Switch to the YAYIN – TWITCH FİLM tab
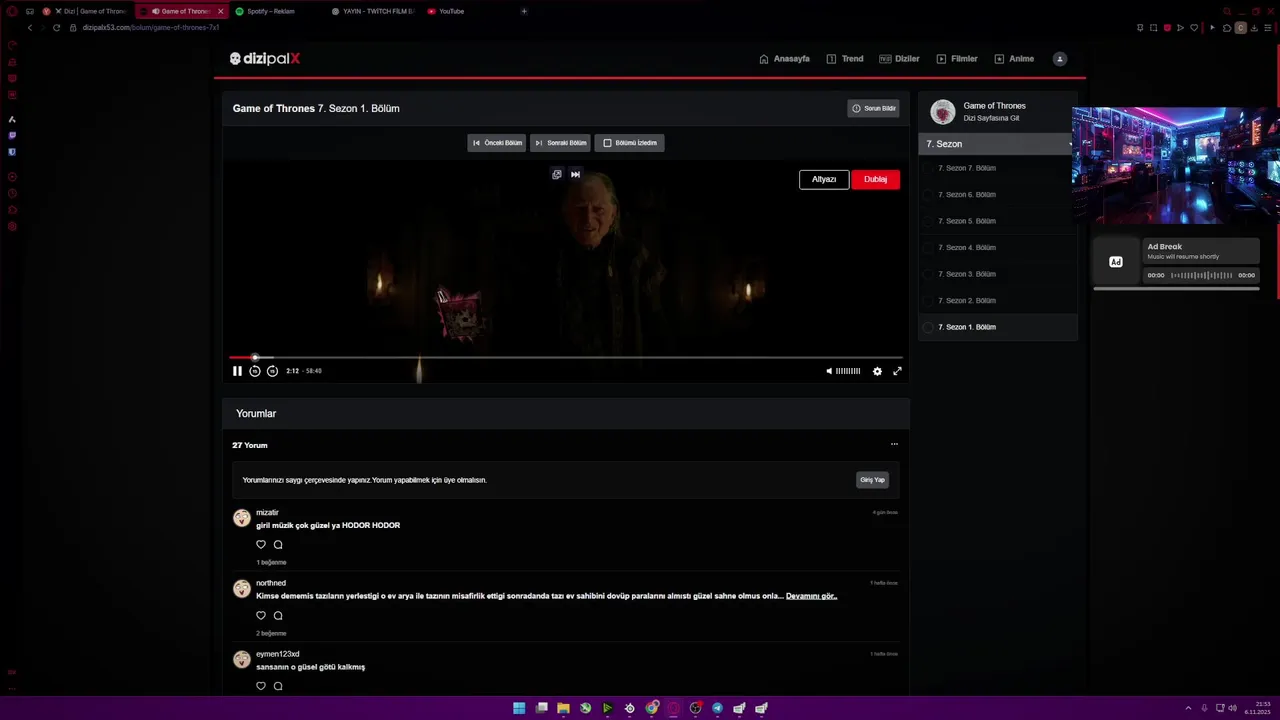Image resolution: width=1280 pixels, height=720 pixels. [371, 11]
